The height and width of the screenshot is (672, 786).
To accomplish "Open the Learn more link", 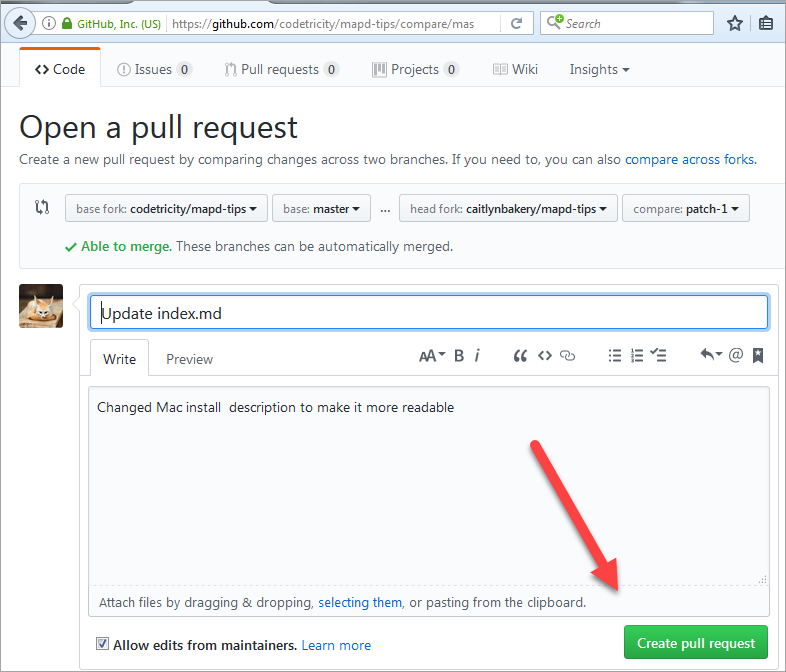I will [336, 645].
